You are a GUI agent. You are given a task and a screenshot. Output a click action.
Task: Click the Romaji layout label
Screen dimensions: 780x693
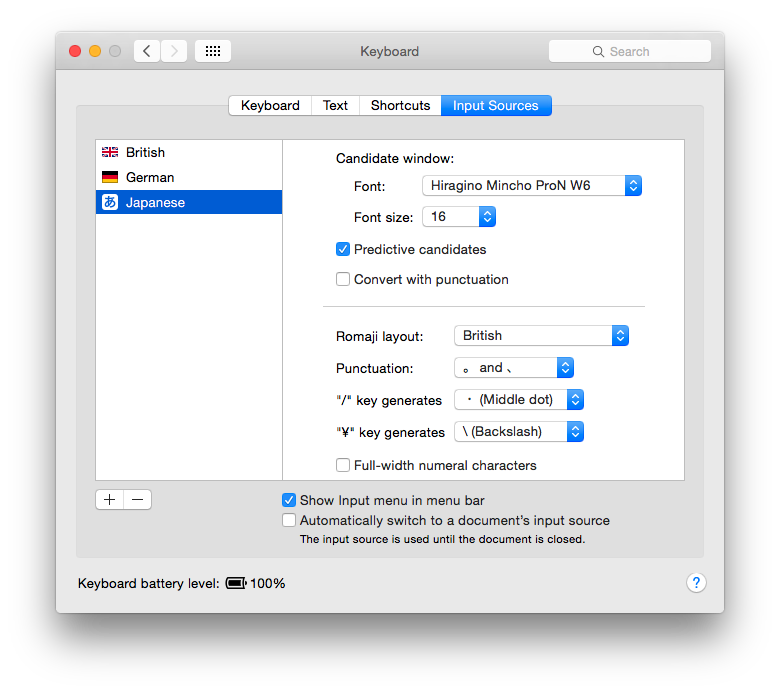(x=380, y=336)
